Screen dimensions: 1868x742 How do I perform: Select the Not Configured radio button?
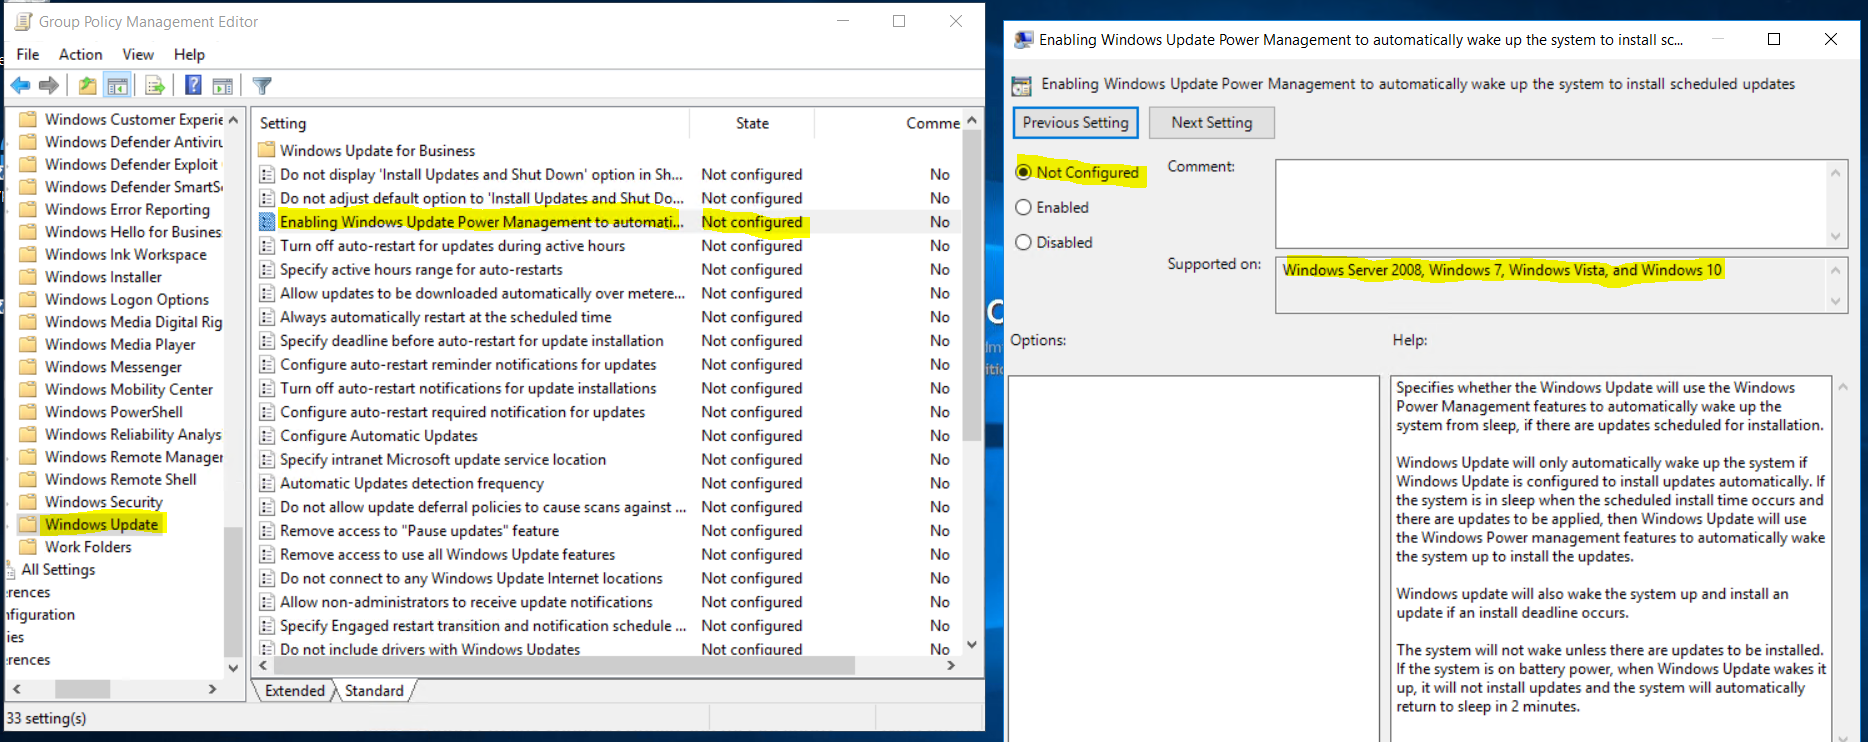click(1023, 172)
